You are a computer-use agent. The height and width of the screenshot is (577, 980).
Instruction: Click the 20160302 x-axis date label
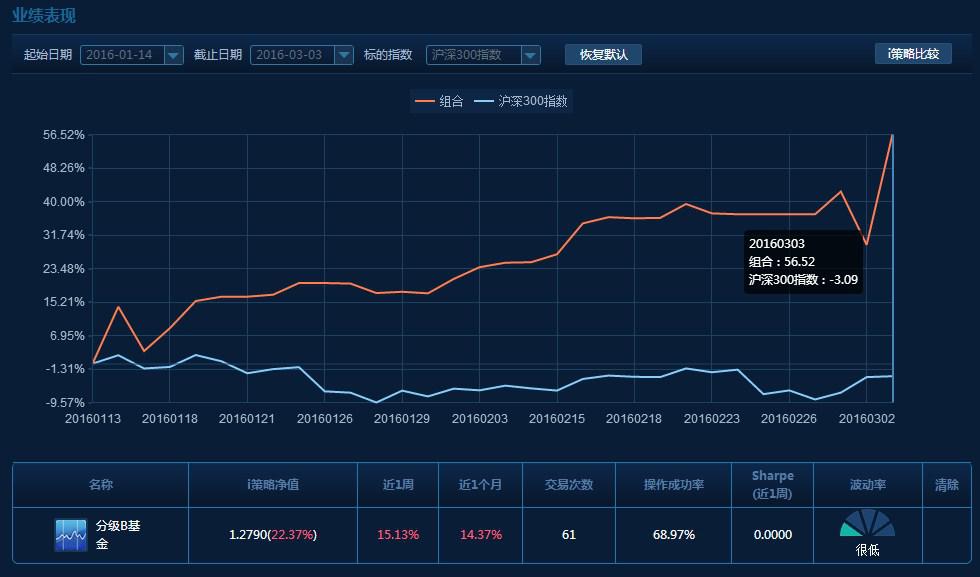point(866,419)
